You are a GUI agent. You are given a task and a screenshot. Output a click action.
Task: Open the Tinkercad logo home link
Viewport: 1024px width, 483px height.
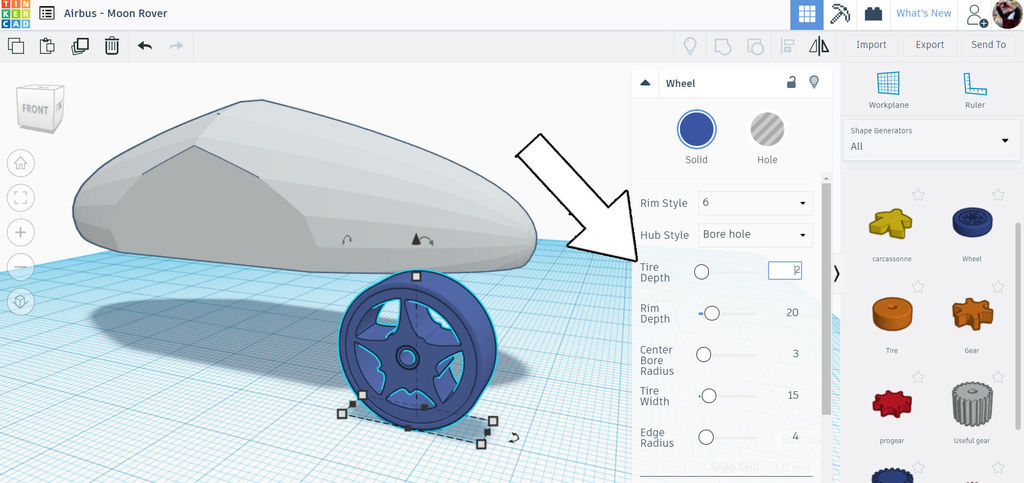15,14
